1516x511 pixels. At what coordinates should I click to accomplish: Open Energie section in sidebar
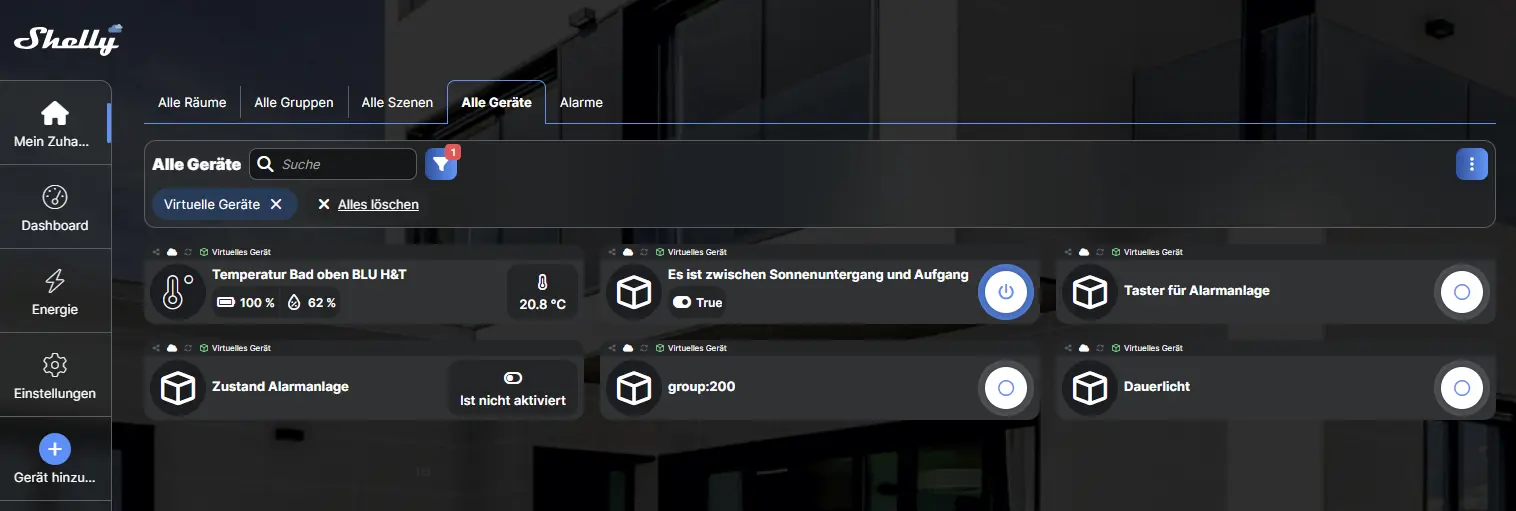click(55, 292)
